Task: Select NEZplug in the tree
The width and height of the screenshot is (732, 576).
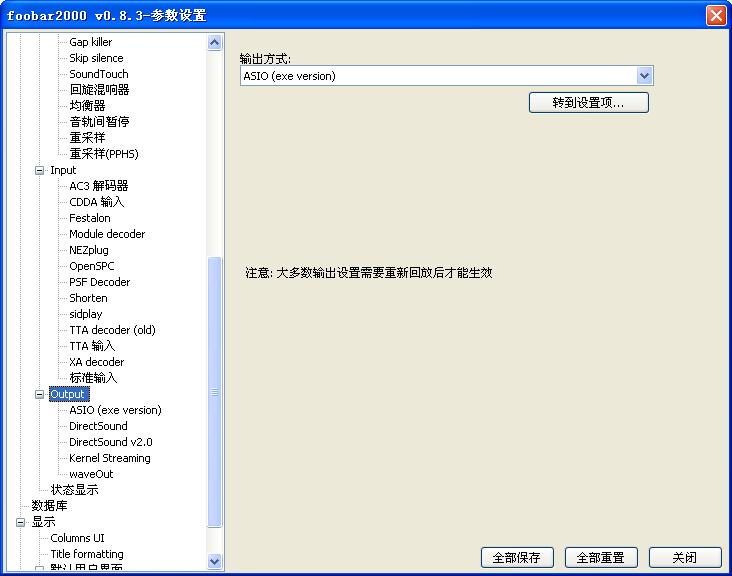Action: [x=89, y=250]
